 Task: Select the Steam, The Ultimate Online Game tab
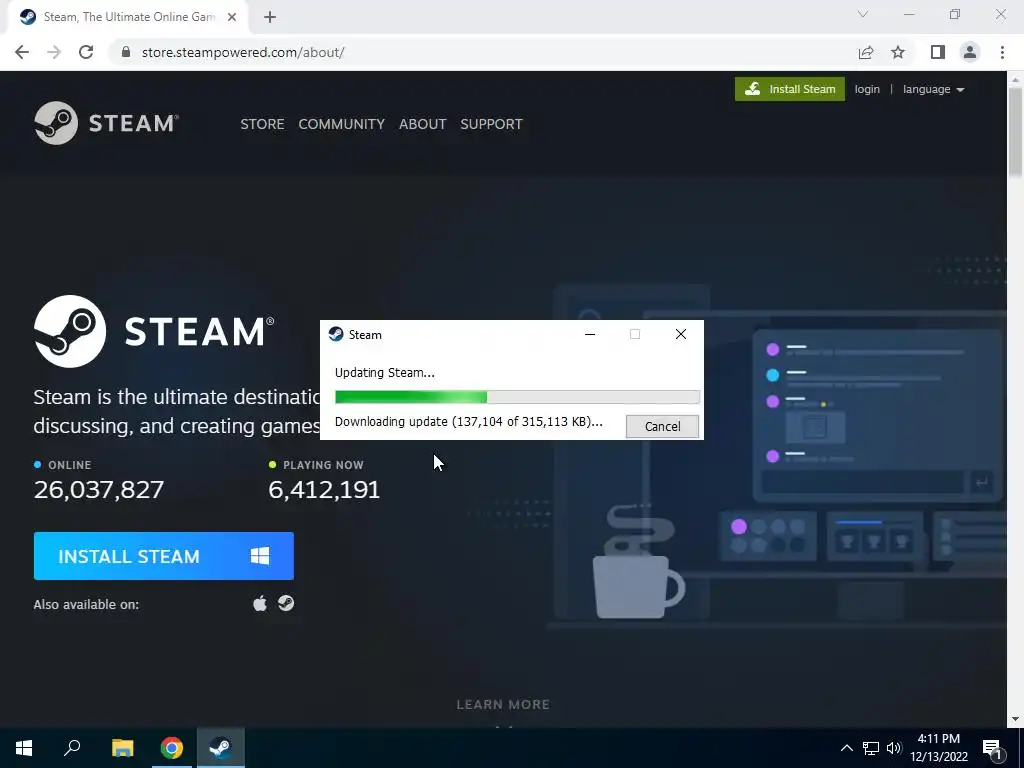pyautogui.click(x=127, y=18)
